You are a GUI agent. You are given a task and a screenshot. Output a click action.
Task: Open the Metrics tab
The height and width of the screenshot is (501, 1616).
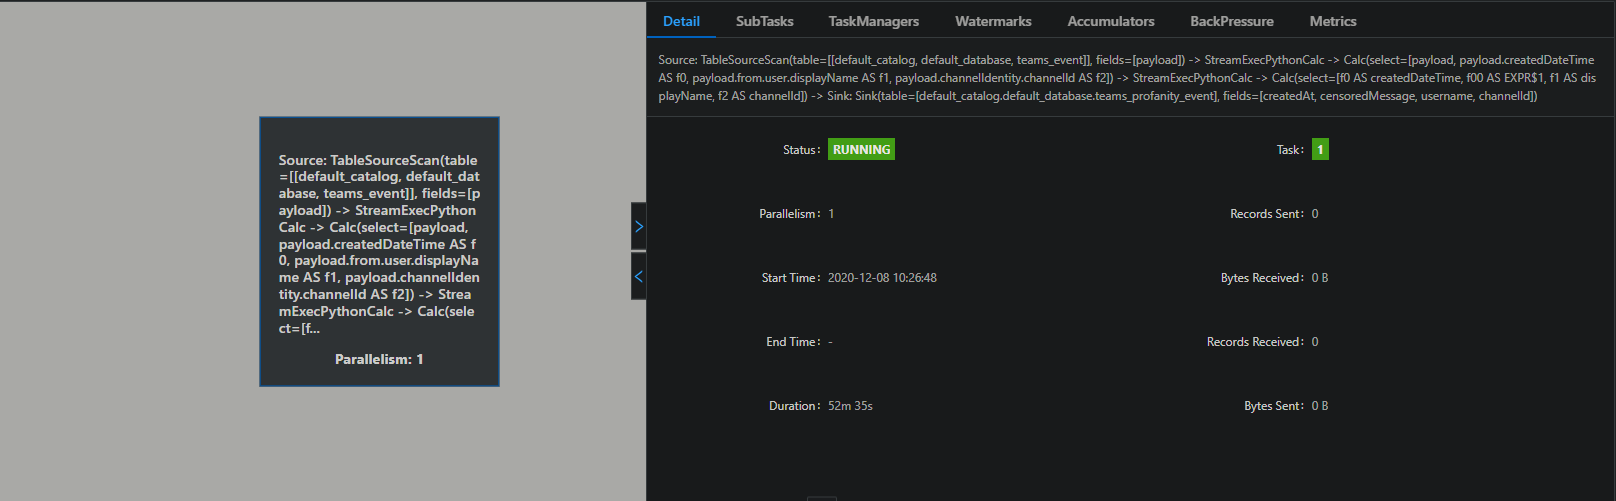[1332, 21]
